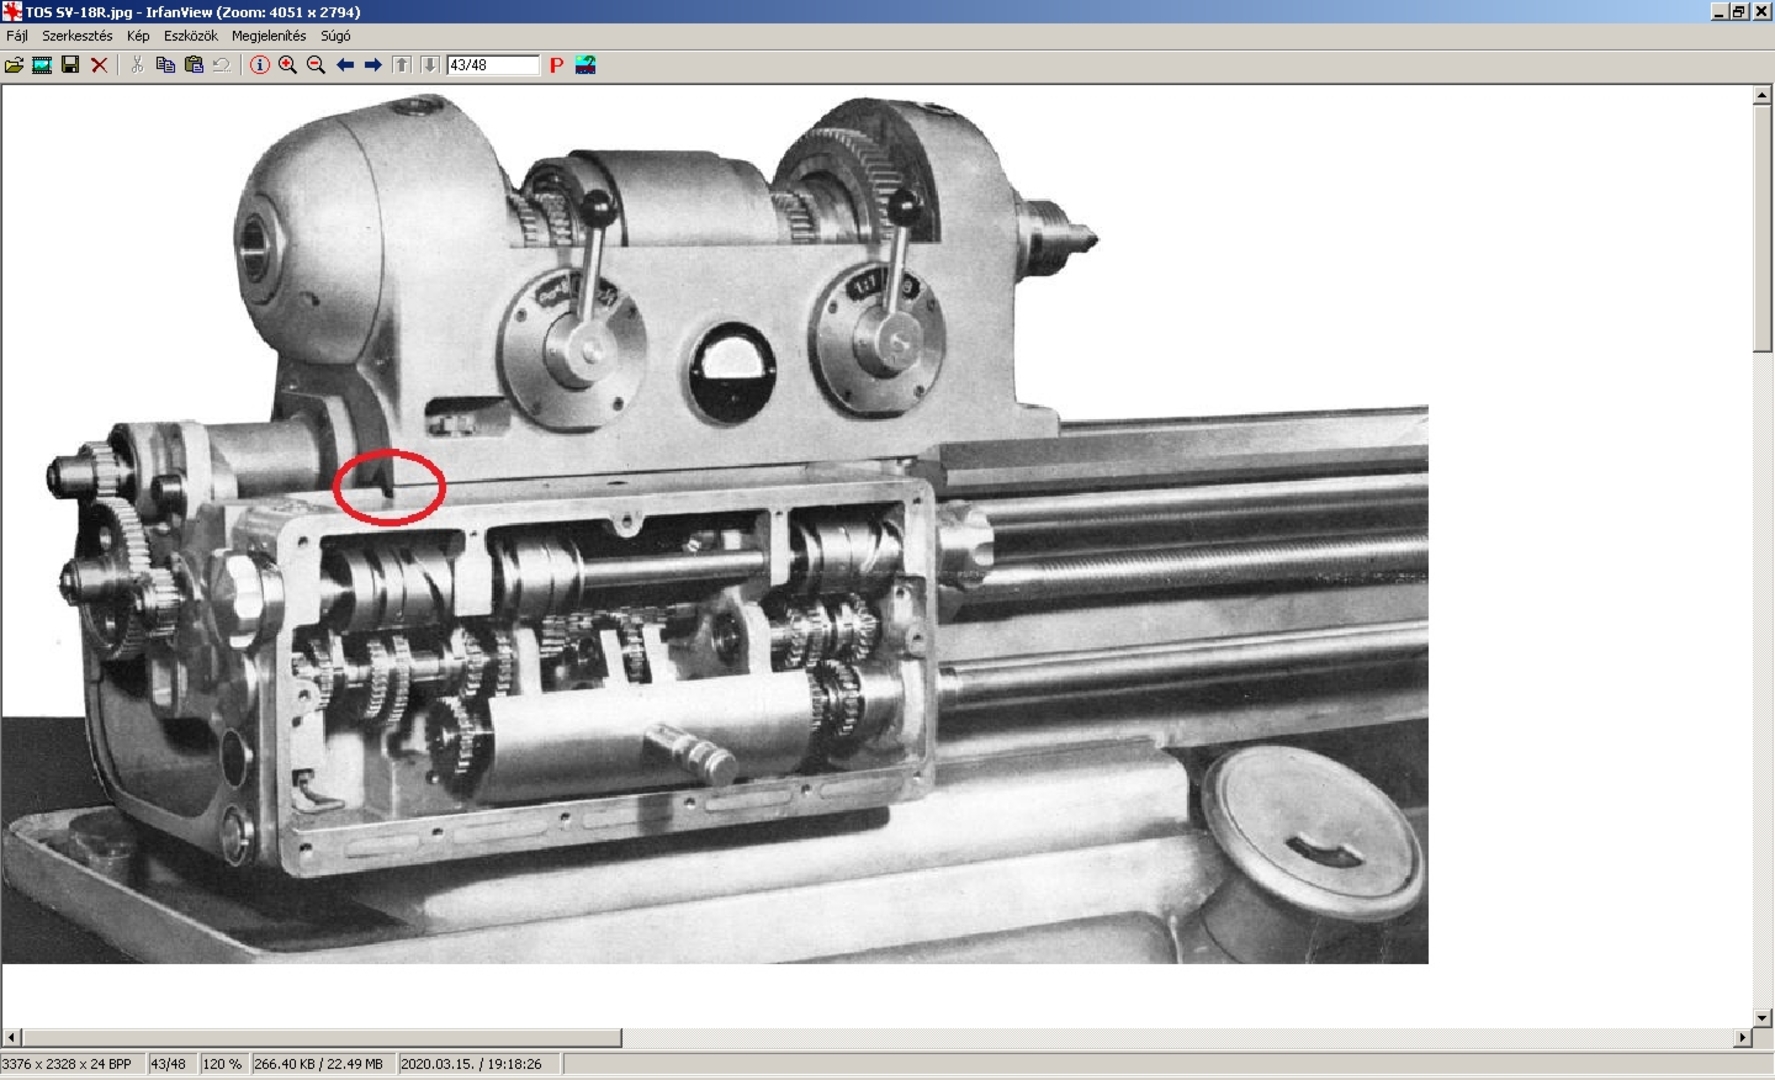The image size is (1775, 1080).
Task: Copy the image using the copy icon
Action: (x=165, y=65)
